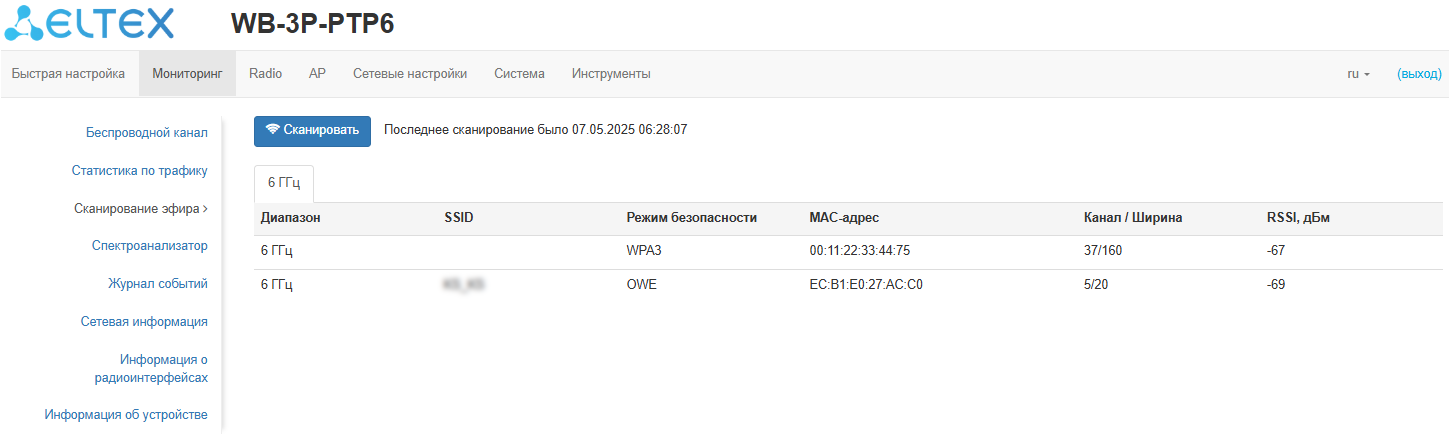Click the Сканировать scan button
Screen dimensions: 1449x442
coord(312,130)
